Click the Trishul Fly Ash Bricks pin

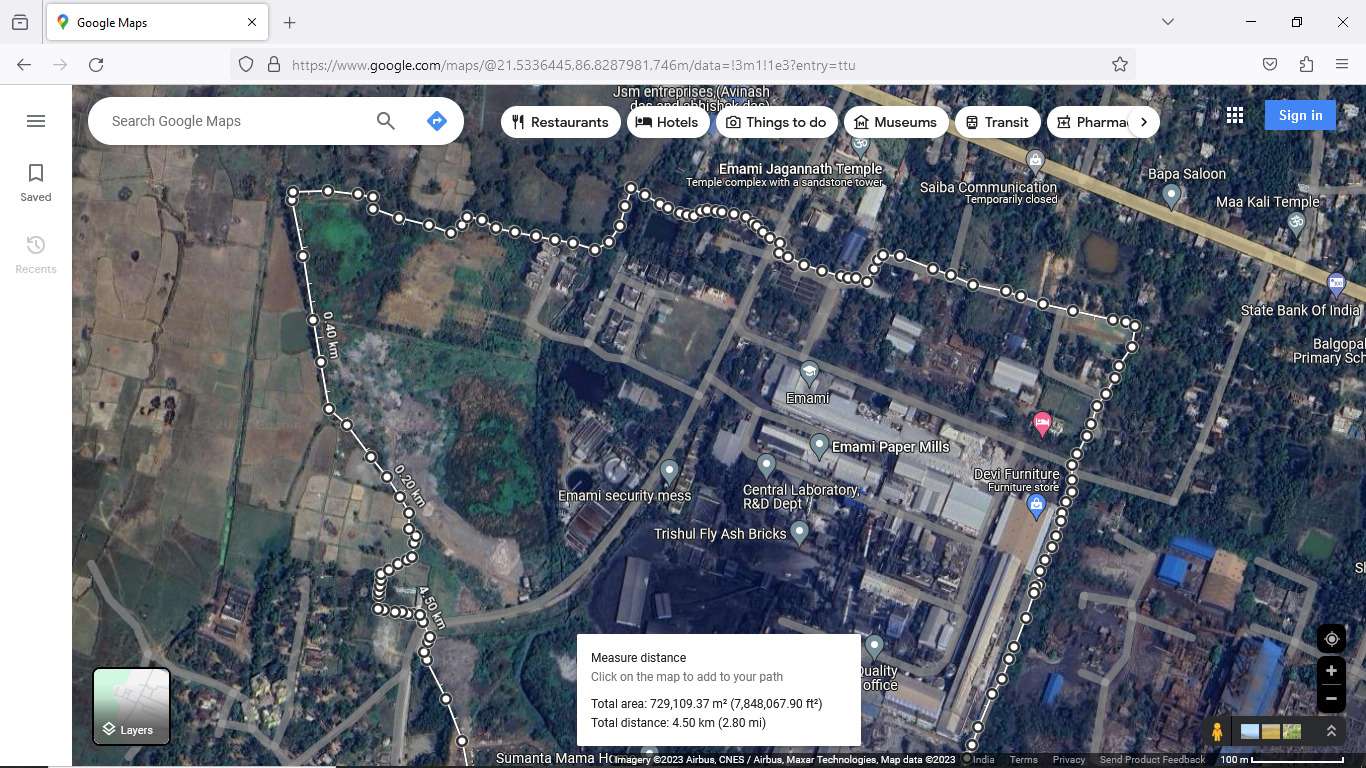(x=799, y=533)
